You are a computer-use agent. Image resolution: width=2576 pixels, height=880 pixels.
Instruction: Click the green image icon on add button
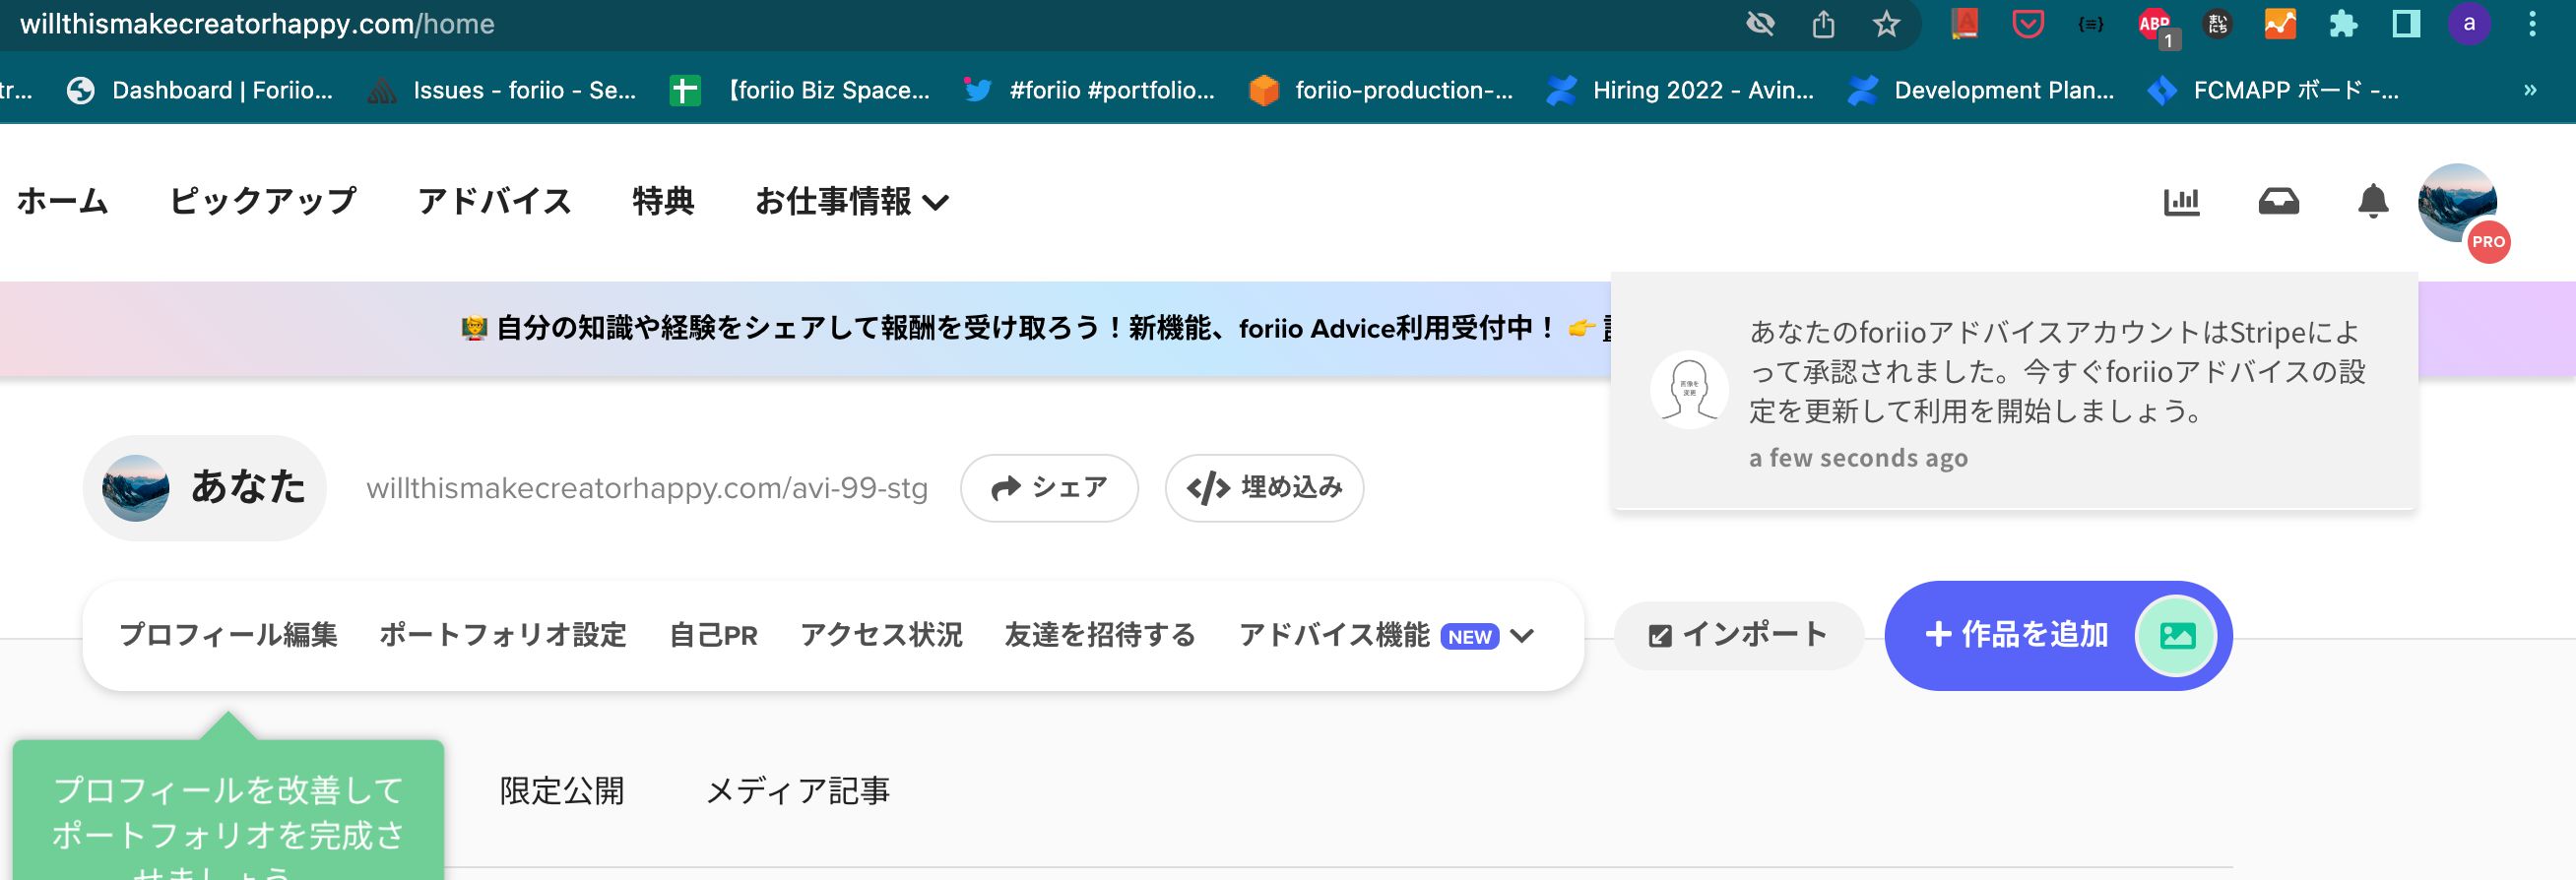coord(2177,635)
